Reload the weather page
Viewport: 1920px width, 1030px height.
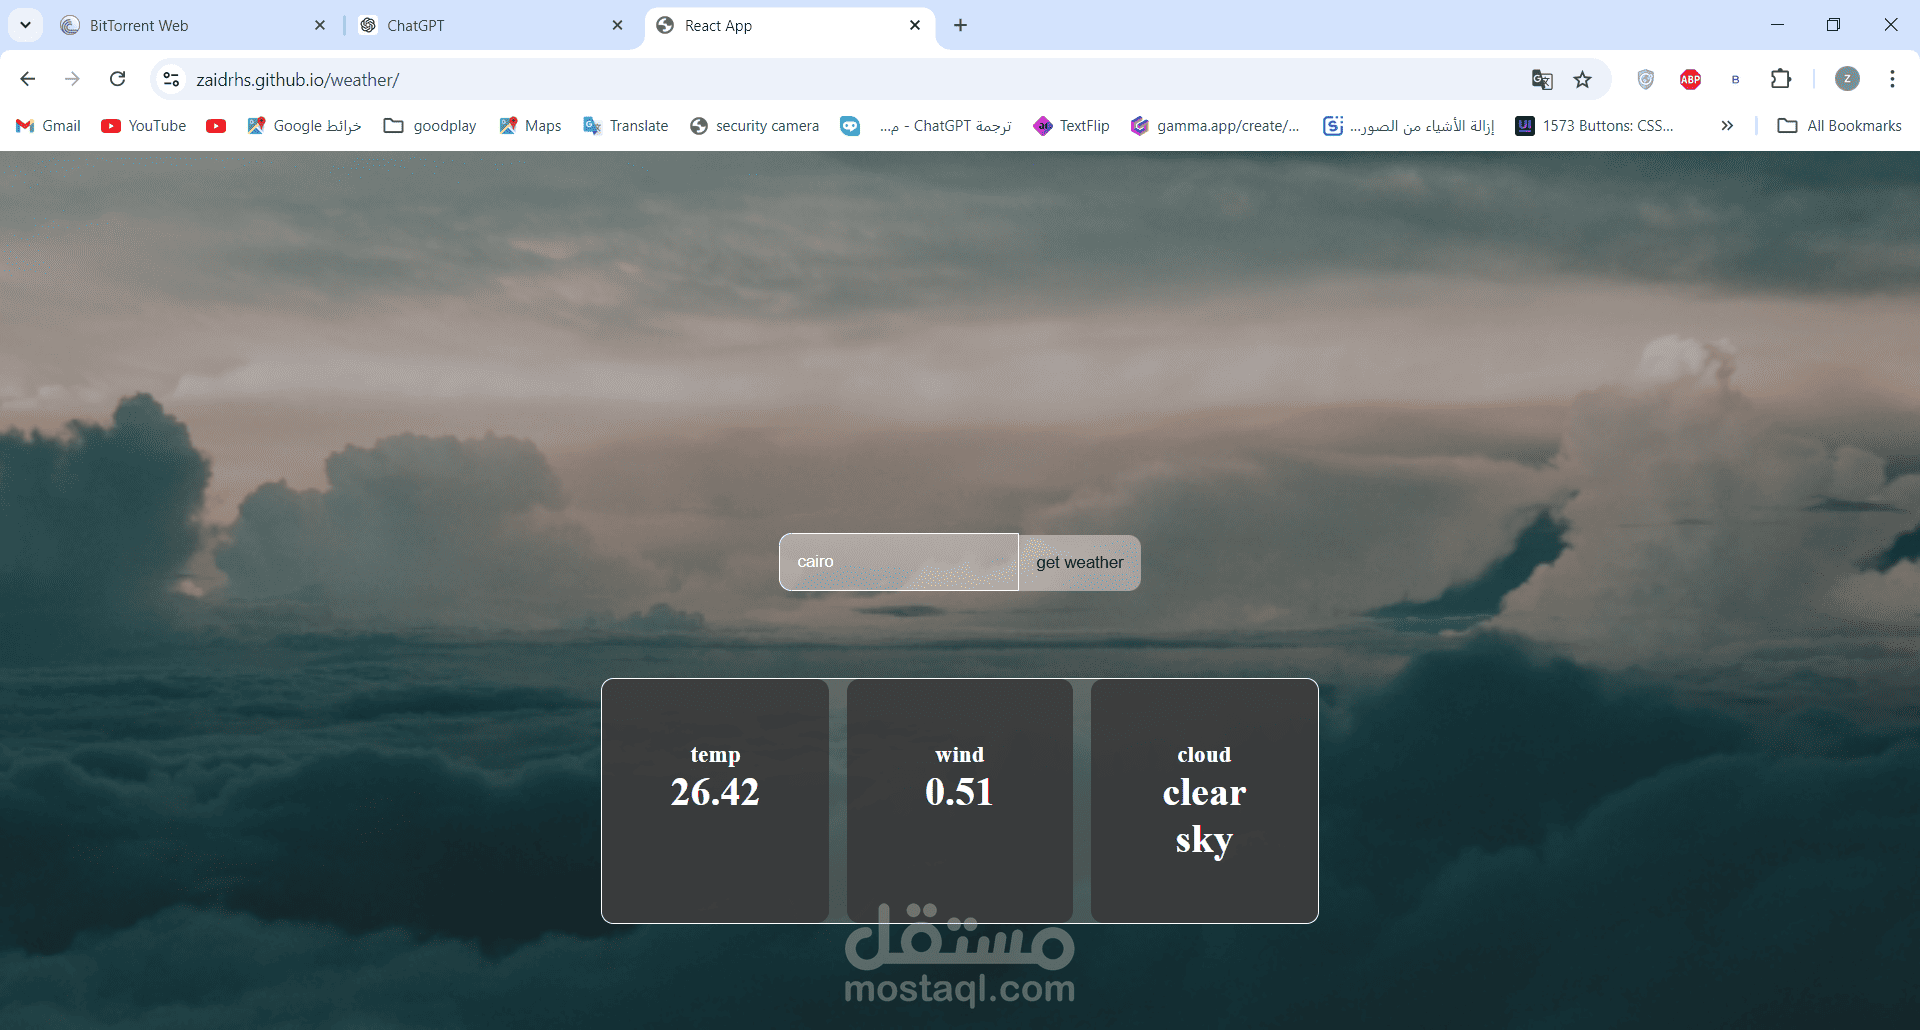pyautogui.click(x=117, y=79)
